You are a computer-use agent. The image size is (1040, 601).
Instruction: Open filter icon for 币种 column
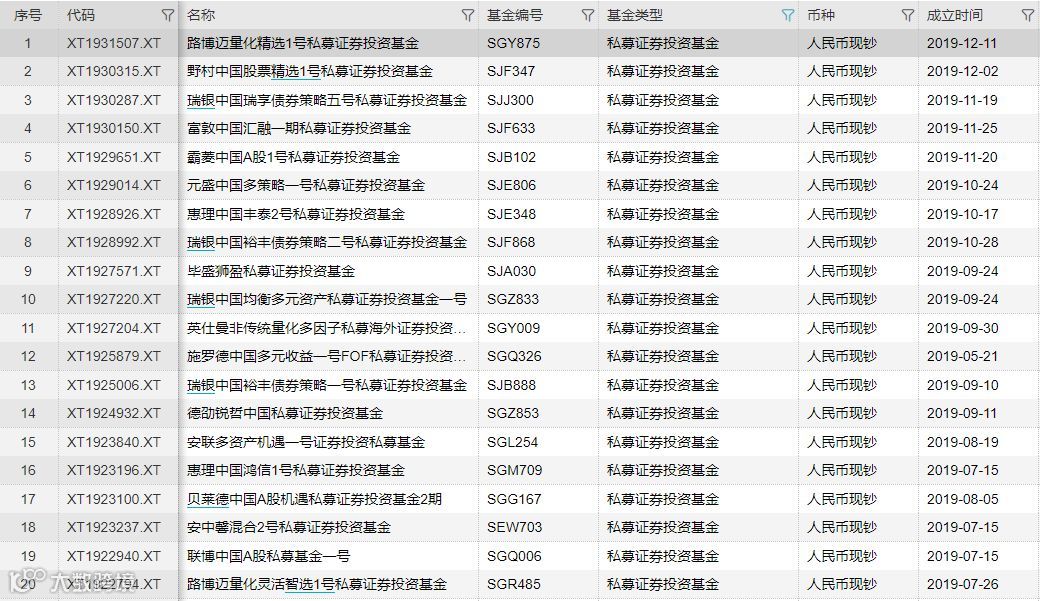click(x=908, y=15)
